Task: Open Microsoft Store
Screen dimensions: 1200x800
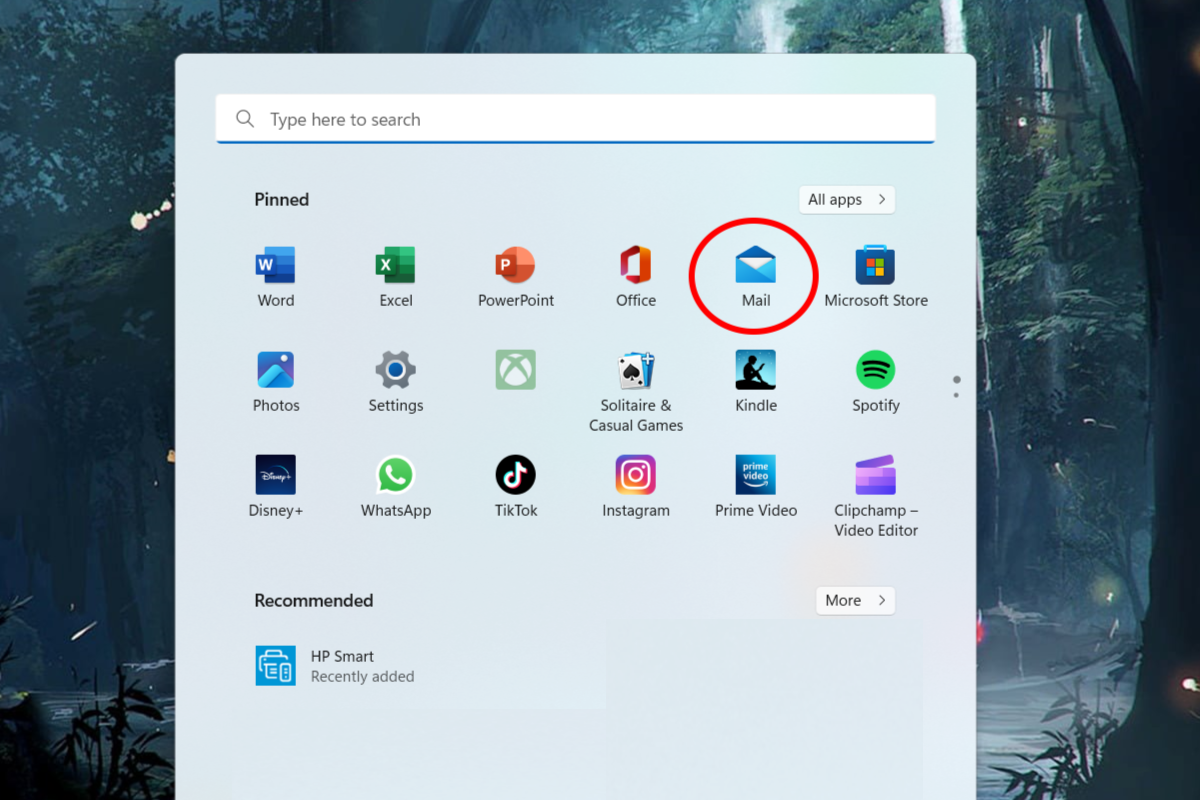Action: pyautogui.click(x=875, y=278)
